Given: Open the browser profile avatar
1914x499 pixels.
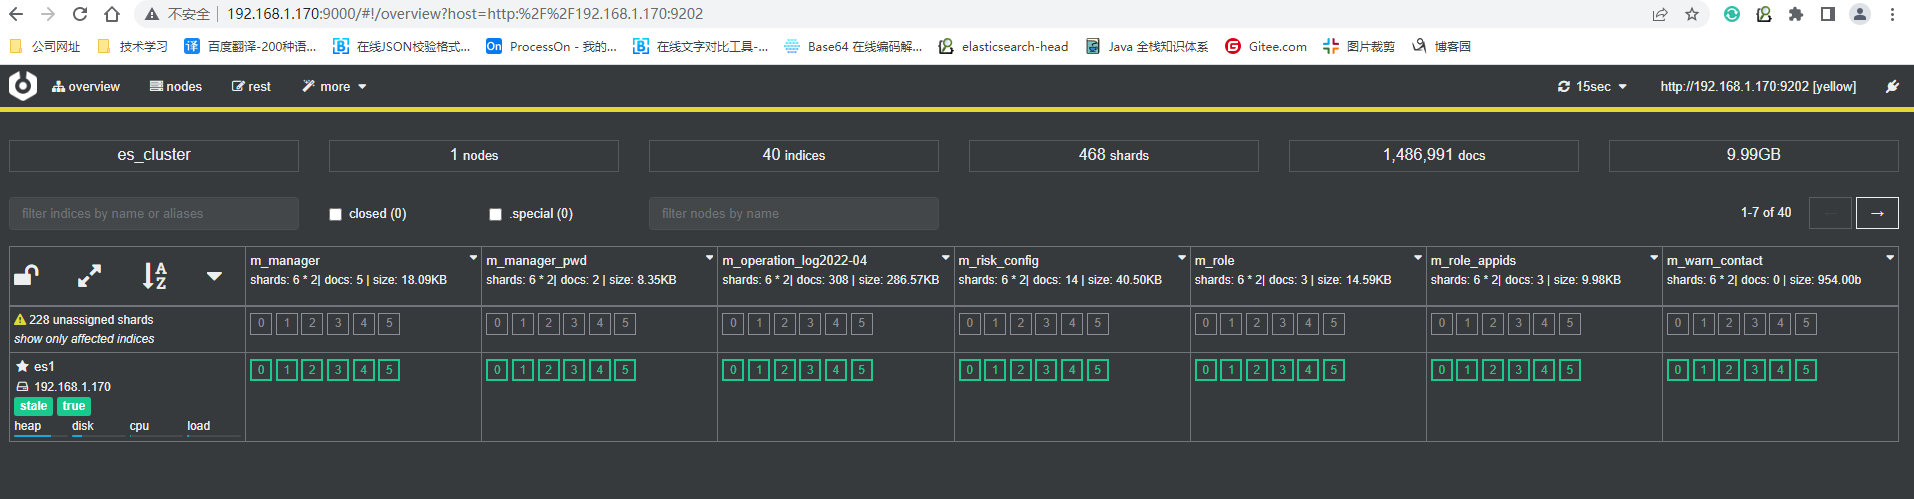Looking at the screenshot, I should (1860, 14).
